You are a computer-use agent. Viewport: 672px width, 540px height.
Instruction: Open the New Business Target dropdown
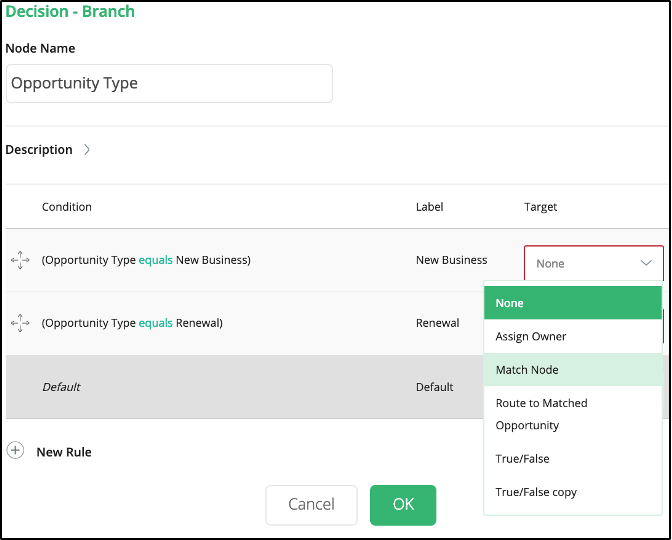coord(594,263)
